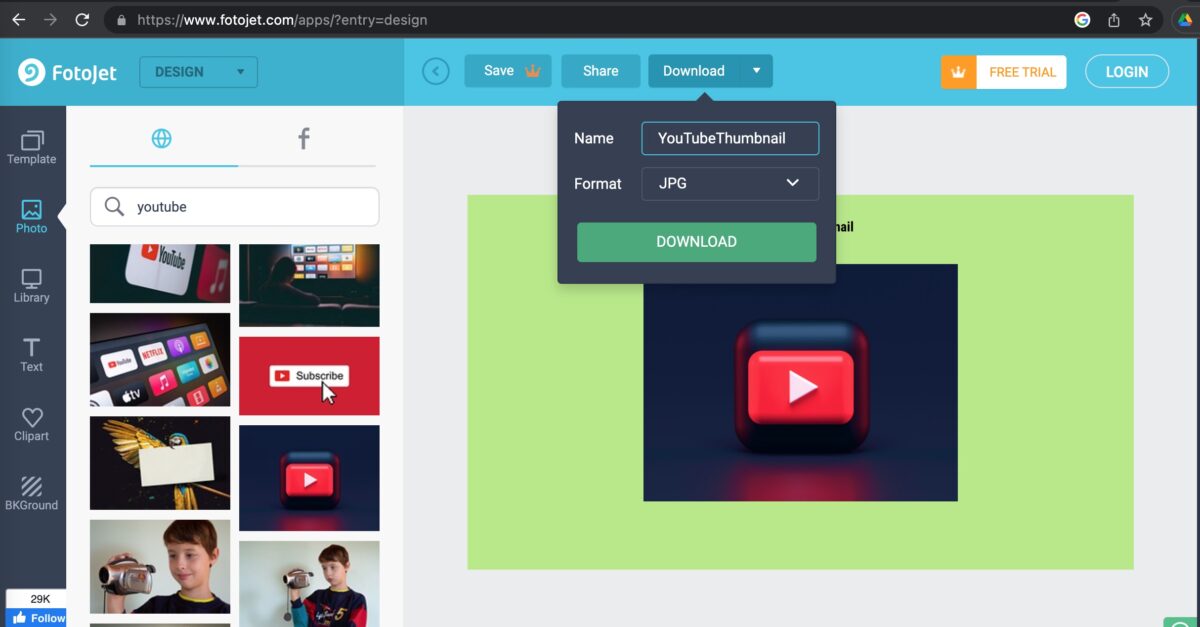This screenshot has height=627, width=1200.
Task: Select the boy filming with camera thumbnail
Action: (x=309, y=584)
